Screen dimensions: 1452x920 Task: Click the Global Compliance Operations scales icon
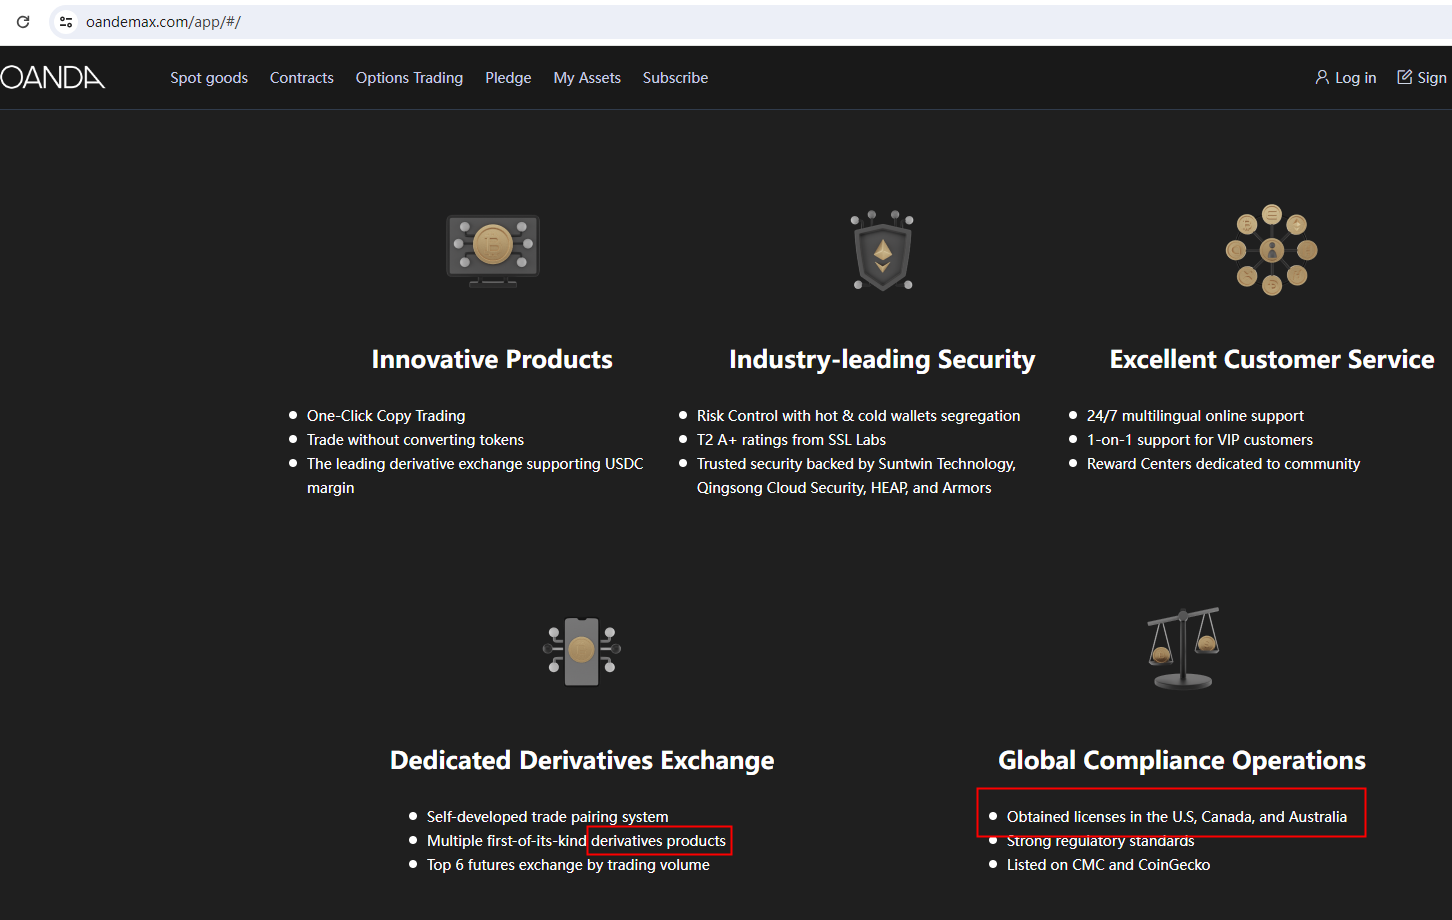1183,648
